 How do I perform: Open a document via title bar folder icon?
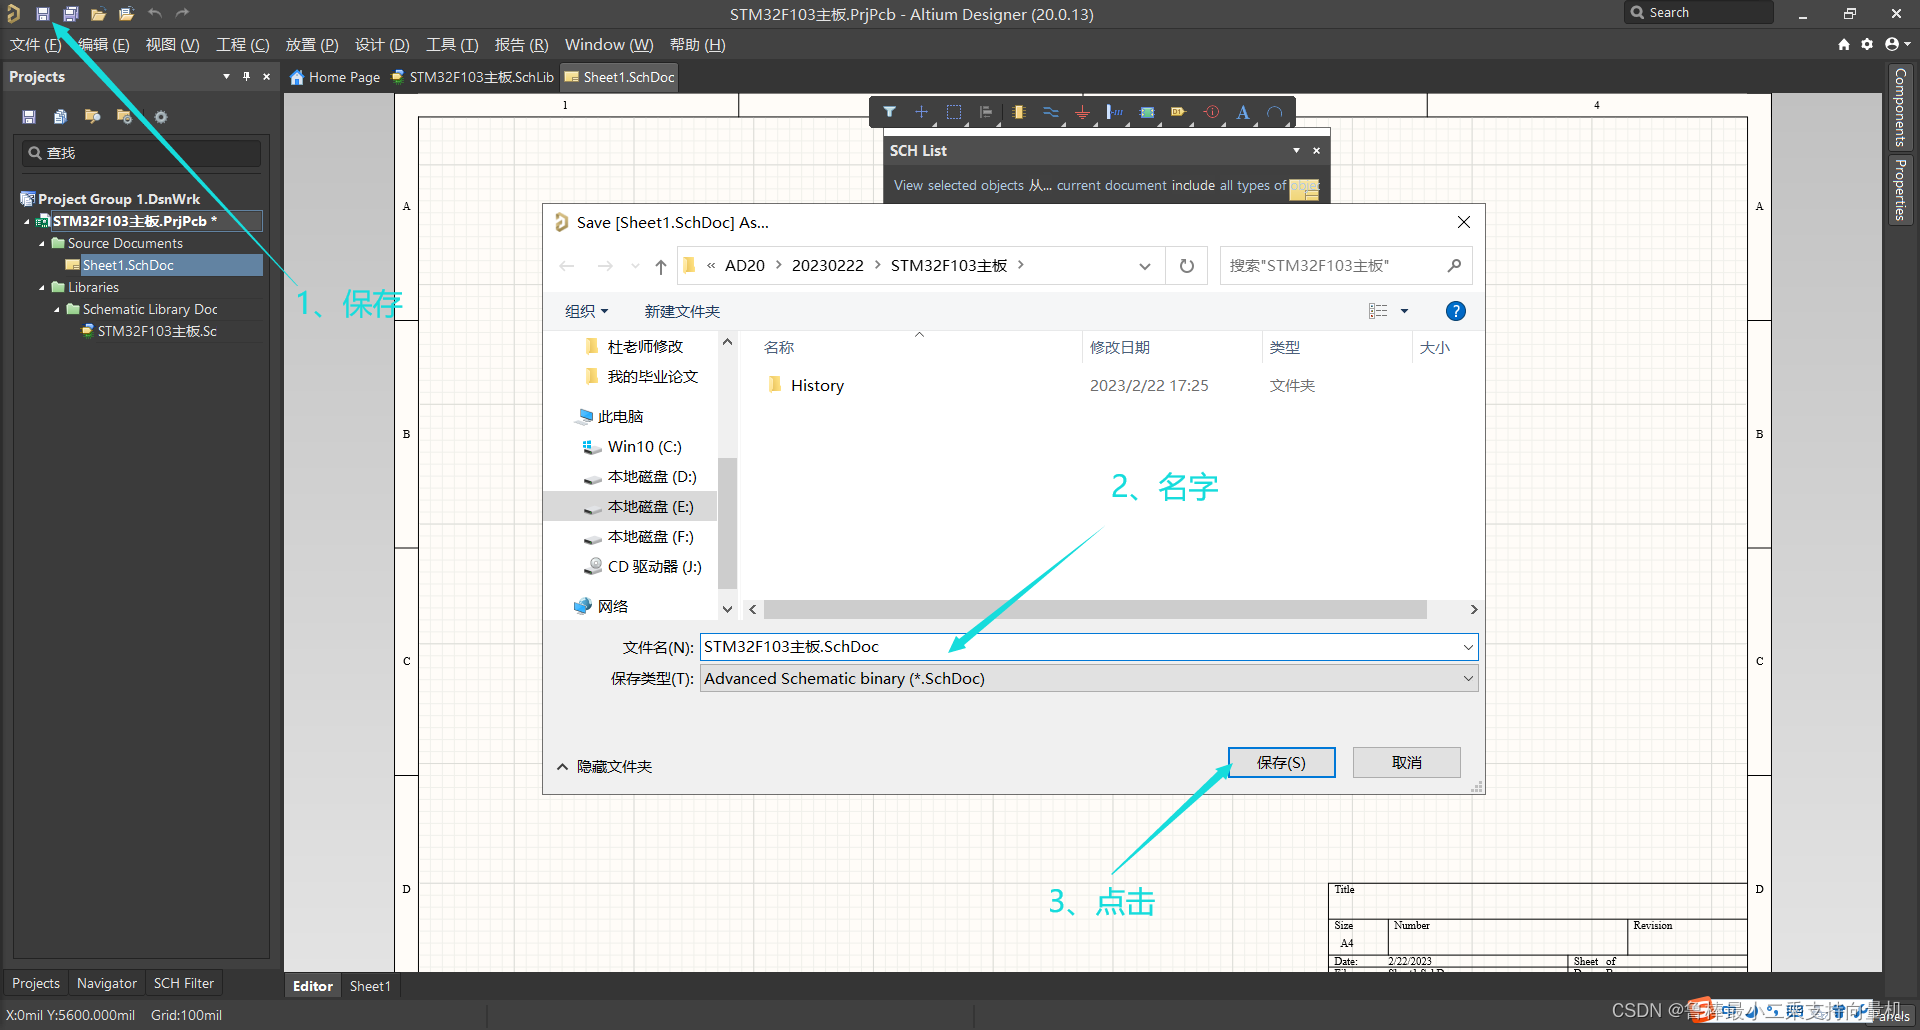coord(98,14)
